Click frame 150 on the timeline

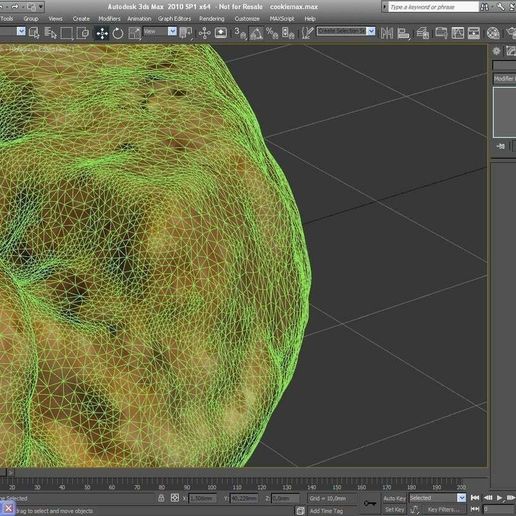(x=337, y=487)
